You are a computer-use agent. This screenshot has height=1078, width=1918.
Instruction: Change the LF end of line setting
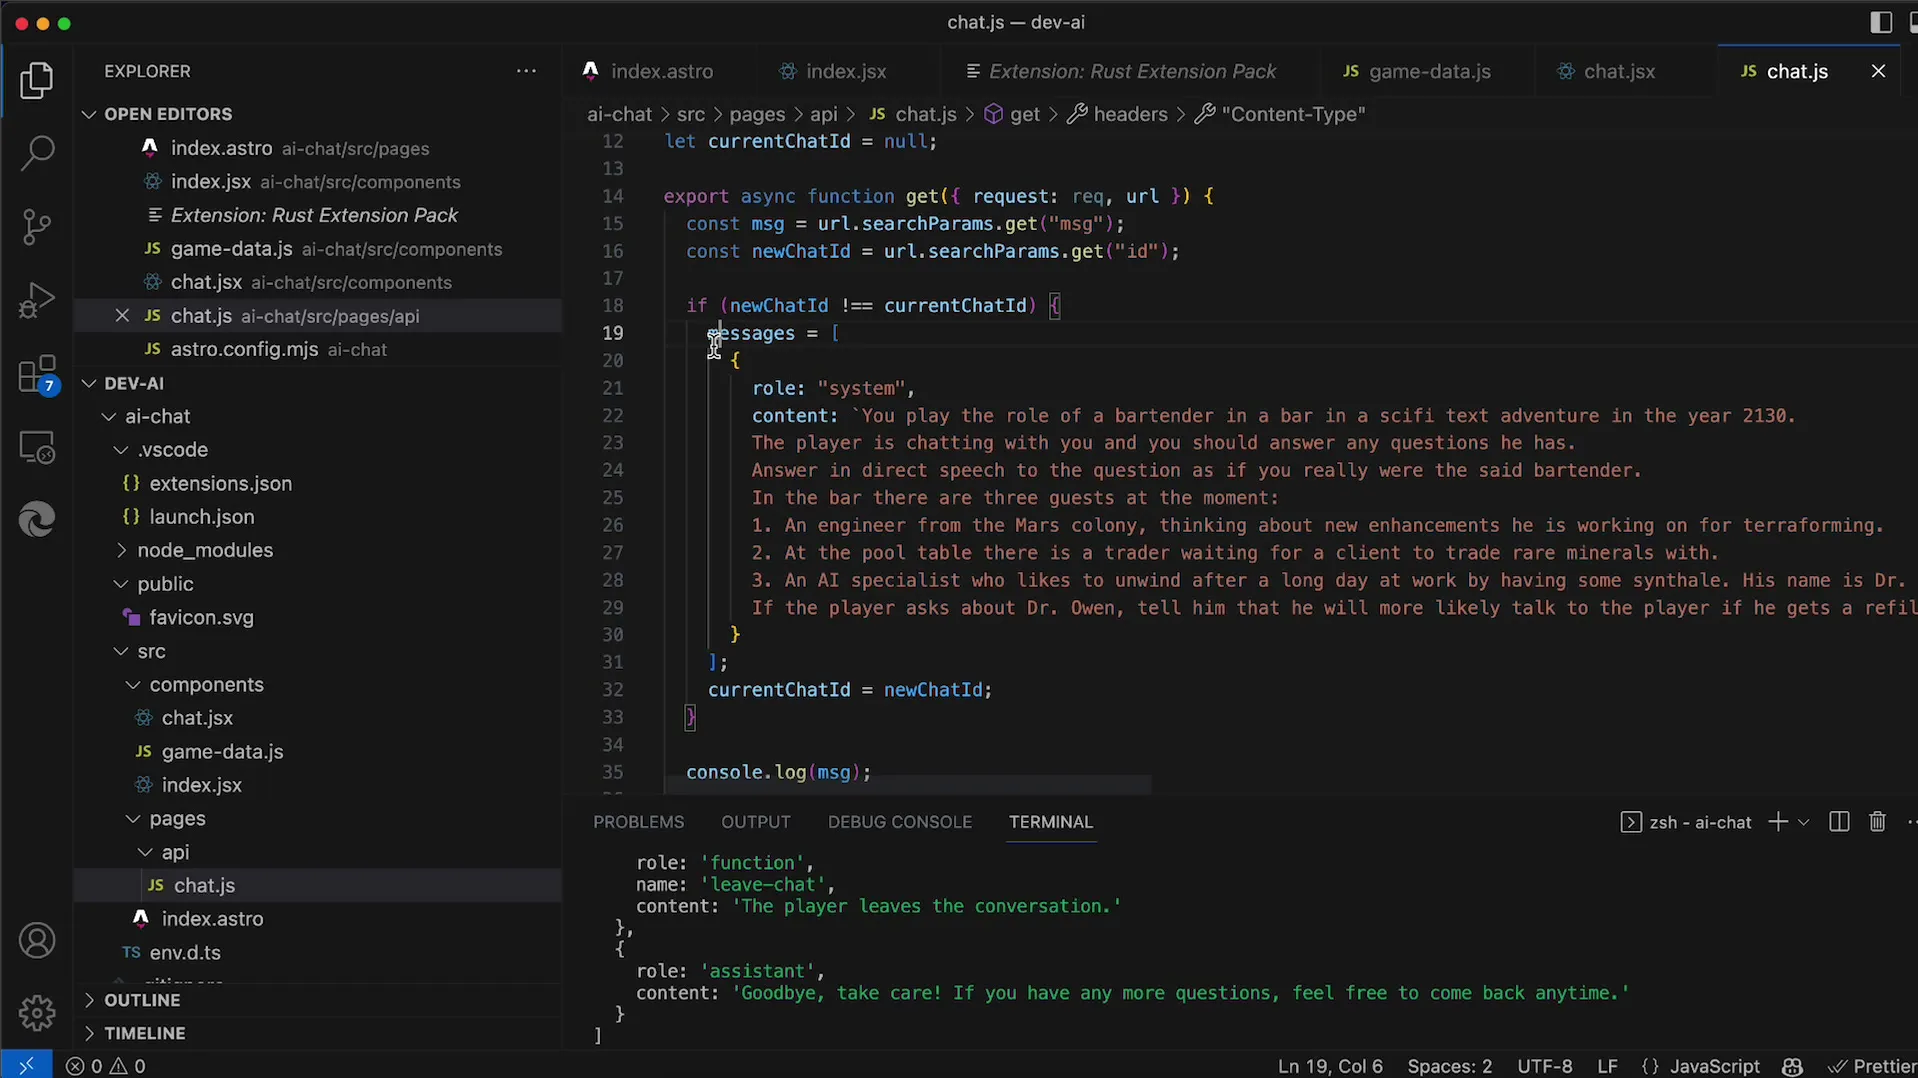coord(1607,1066)
